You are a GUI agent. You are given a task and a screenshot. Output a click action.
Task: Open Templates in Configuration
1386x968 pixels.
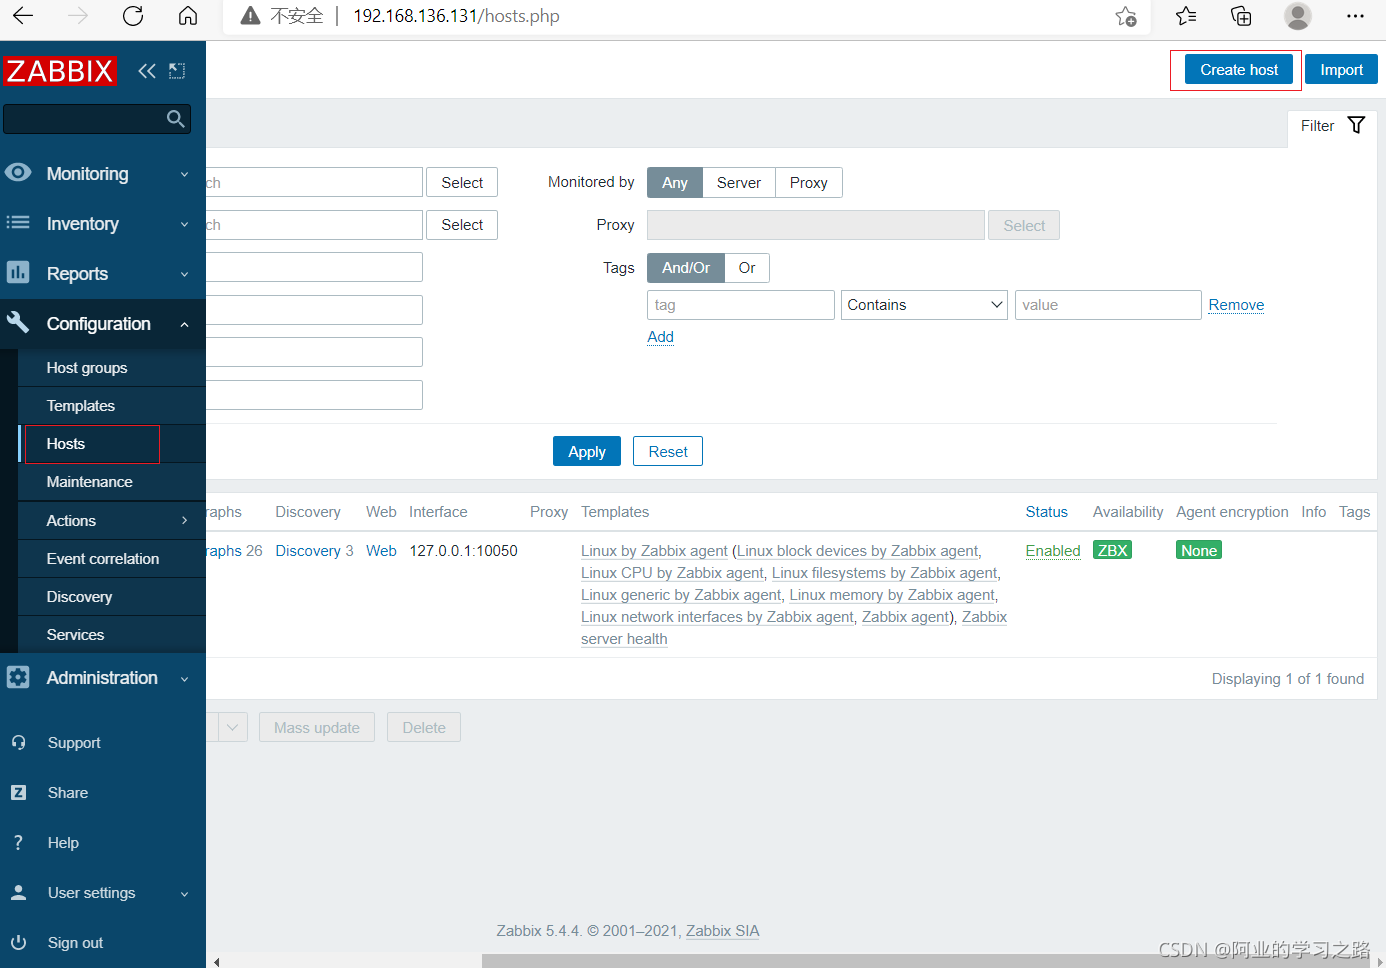81,406
